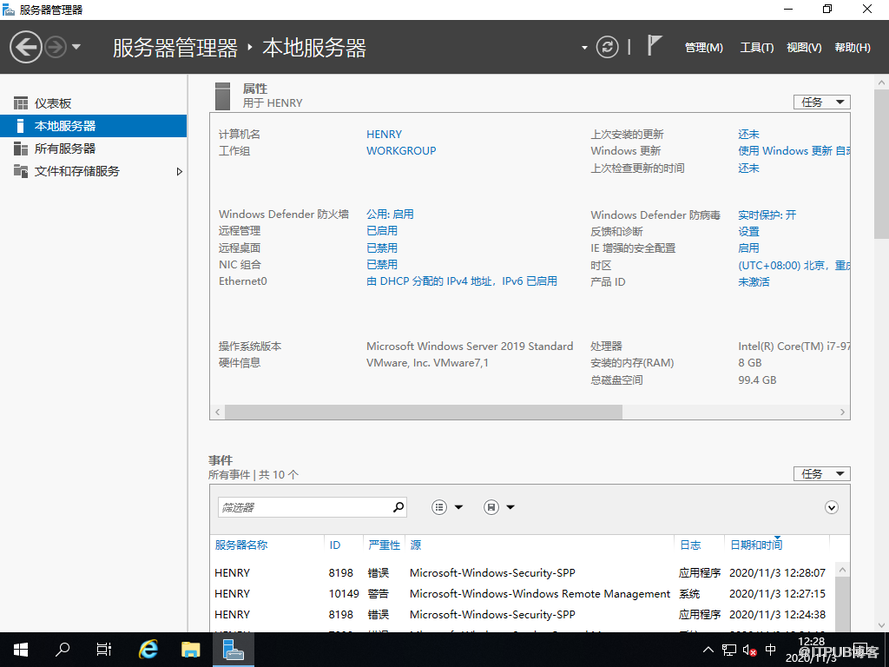Image resolution: width=889 pixels, height=667 pixels.
Task: Open Internet Explorer from the taskbar
Action: coord(149,649)
